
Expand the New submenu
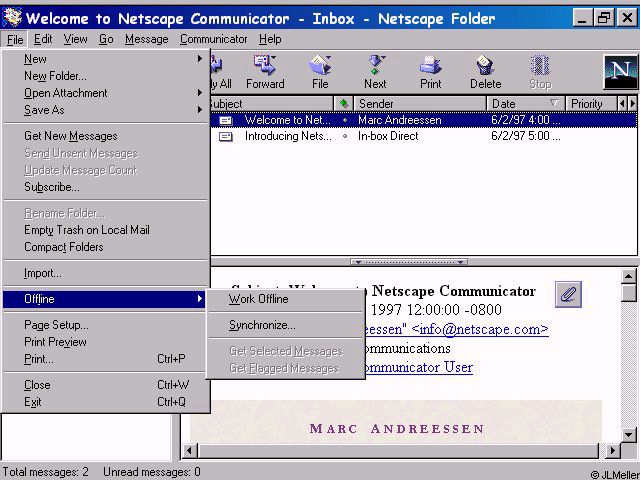click(200, 59)
